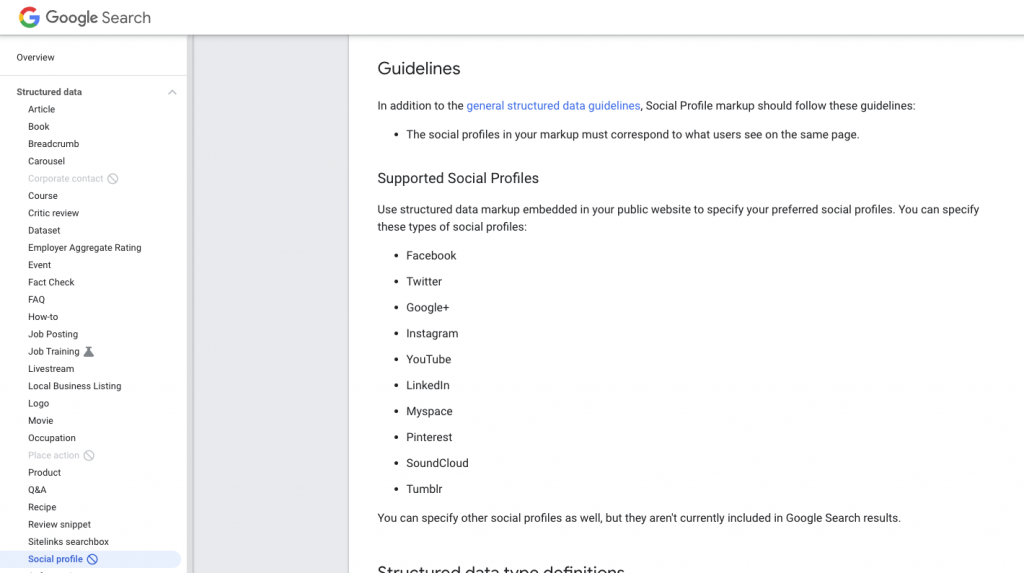Navigate to the Fact Check page
The image size is (1024, 573).
point(51,283)
